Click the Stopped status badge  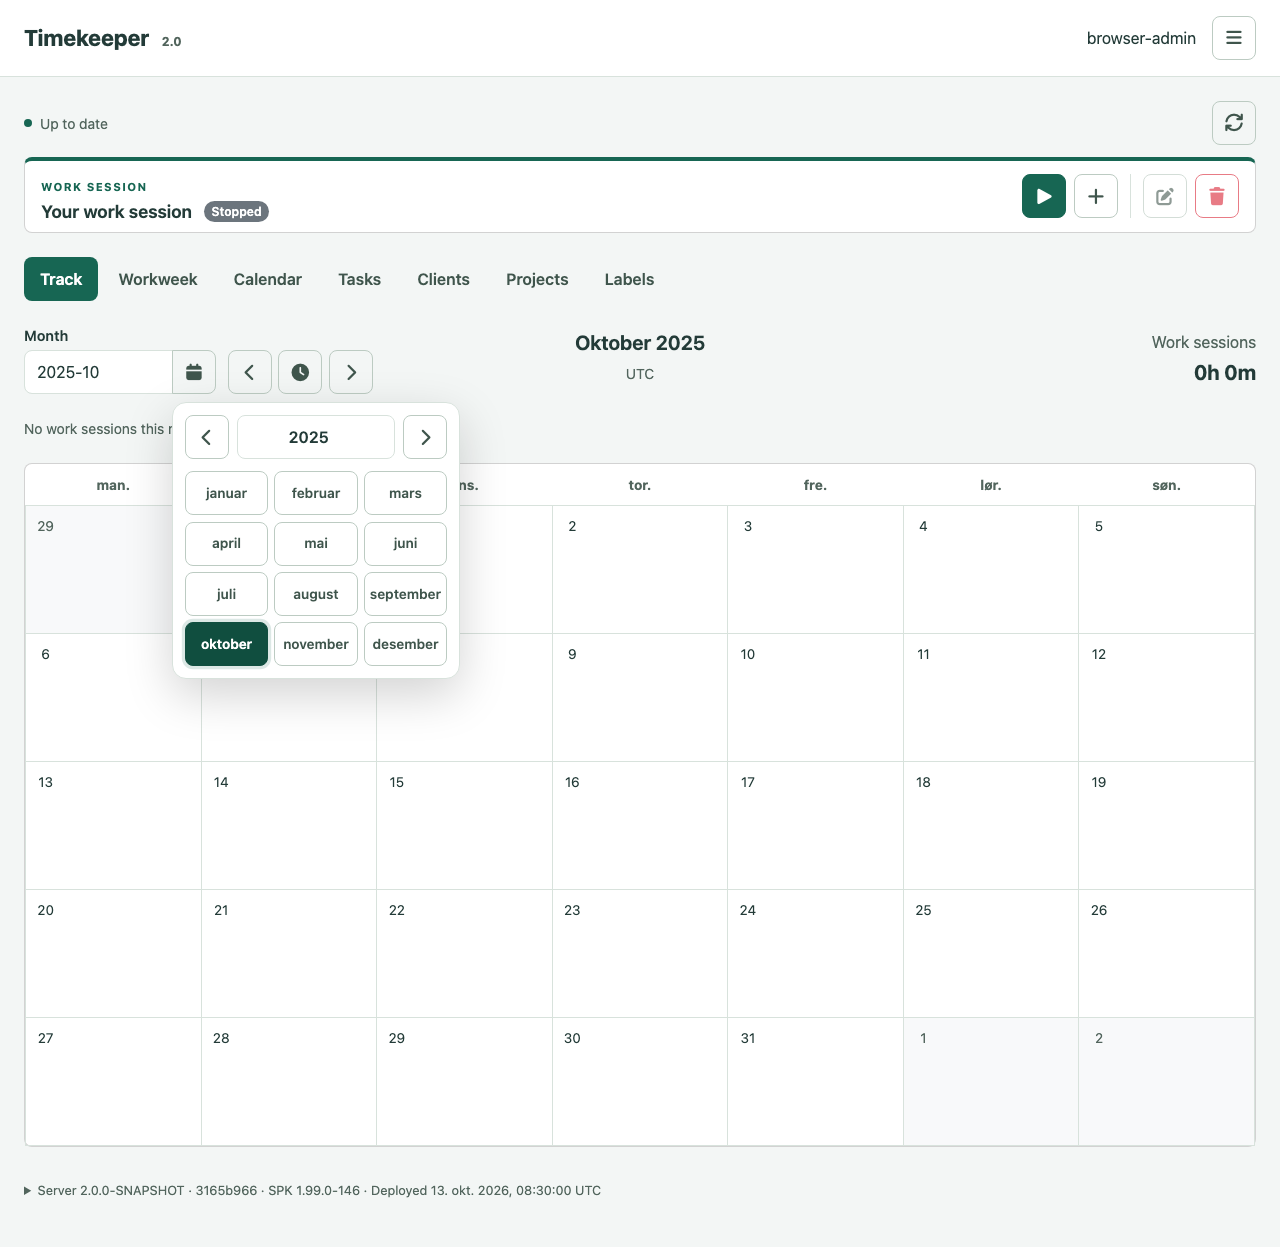pos(236,211)
